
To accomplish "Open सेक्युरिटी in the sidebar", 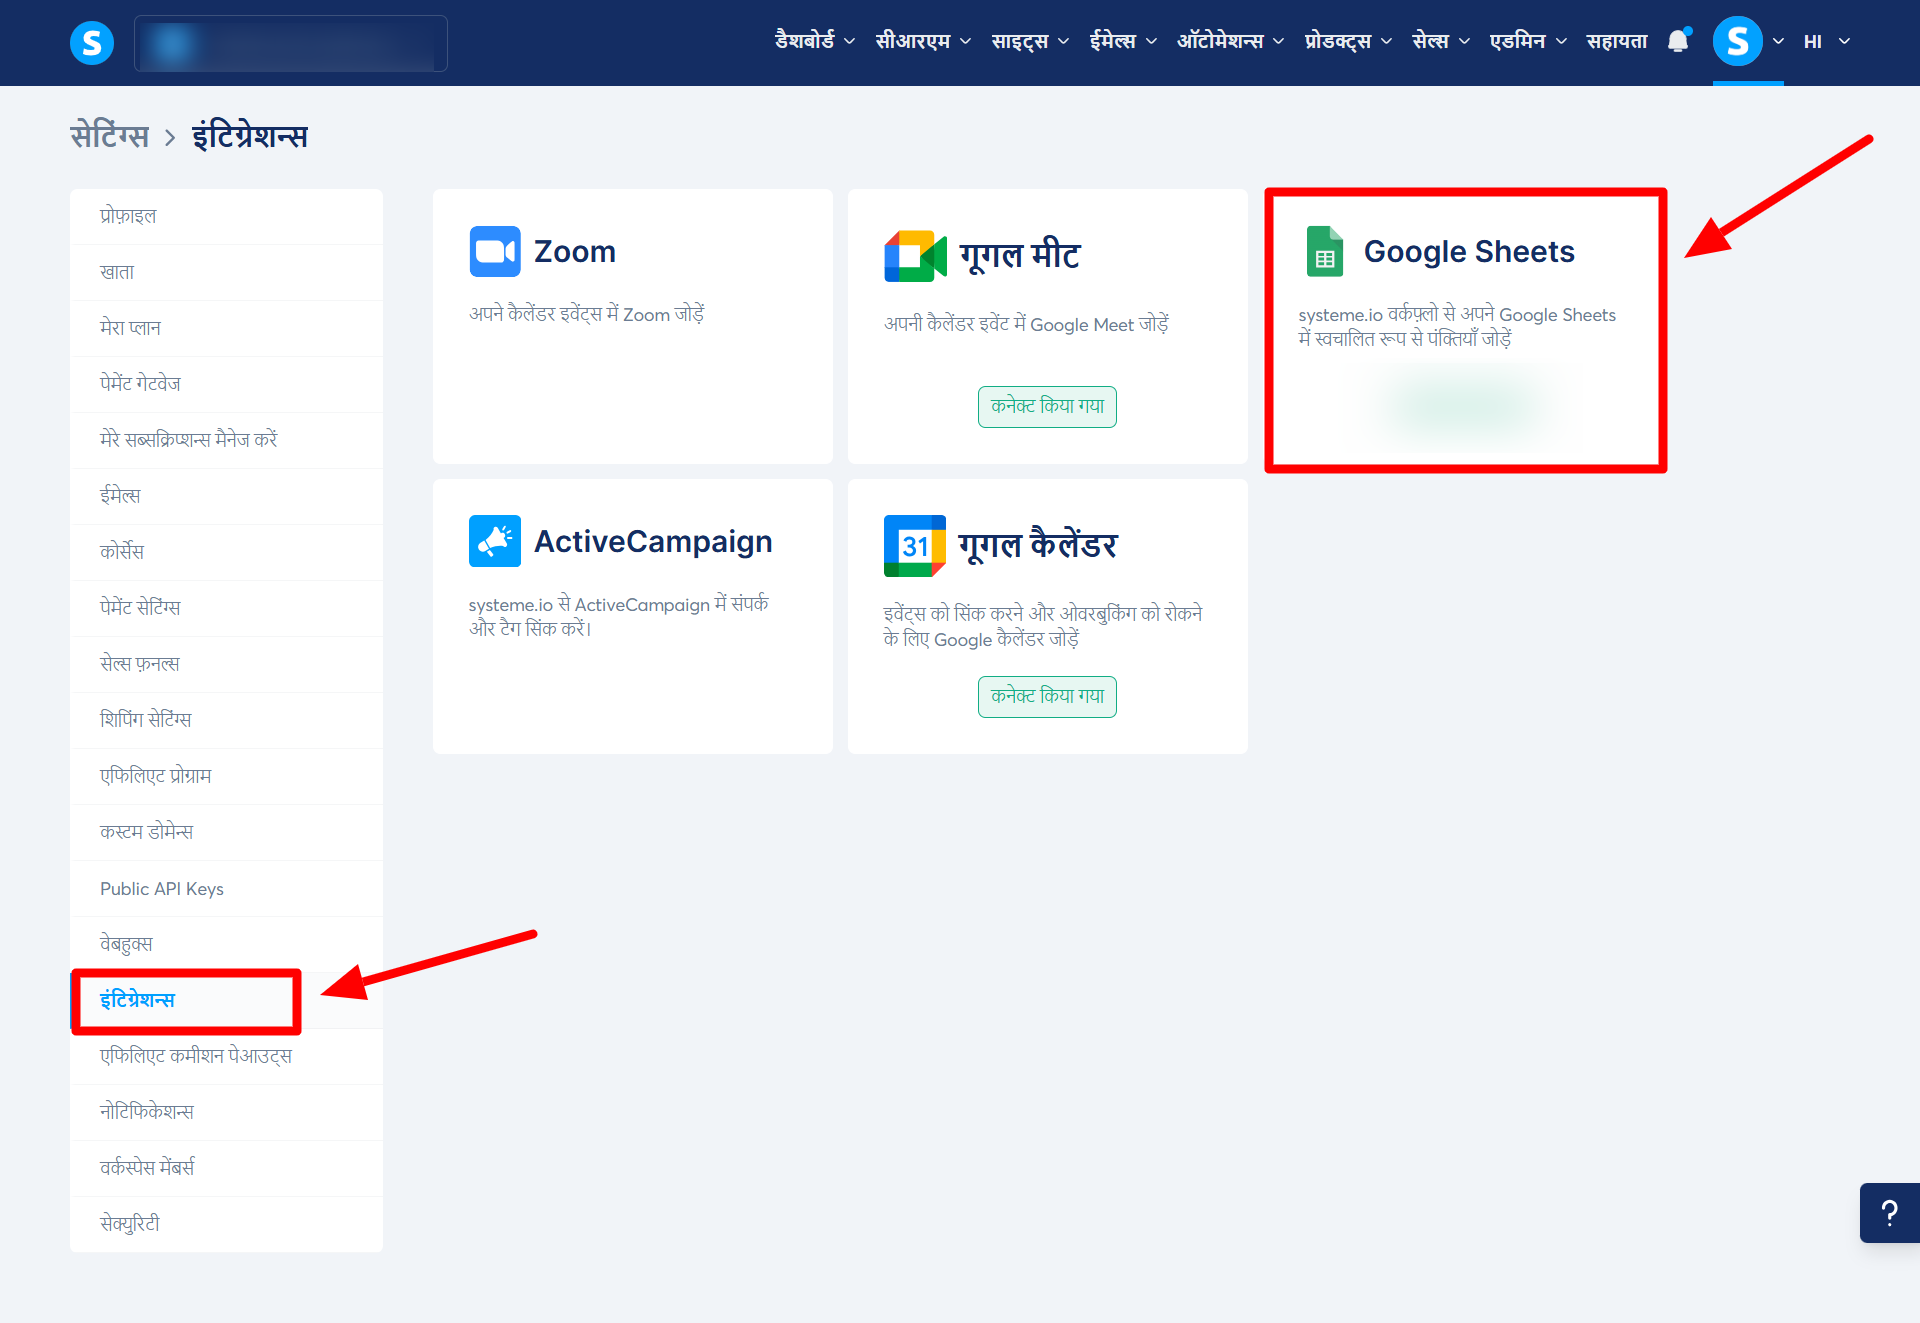I will tap(226, 1224).
